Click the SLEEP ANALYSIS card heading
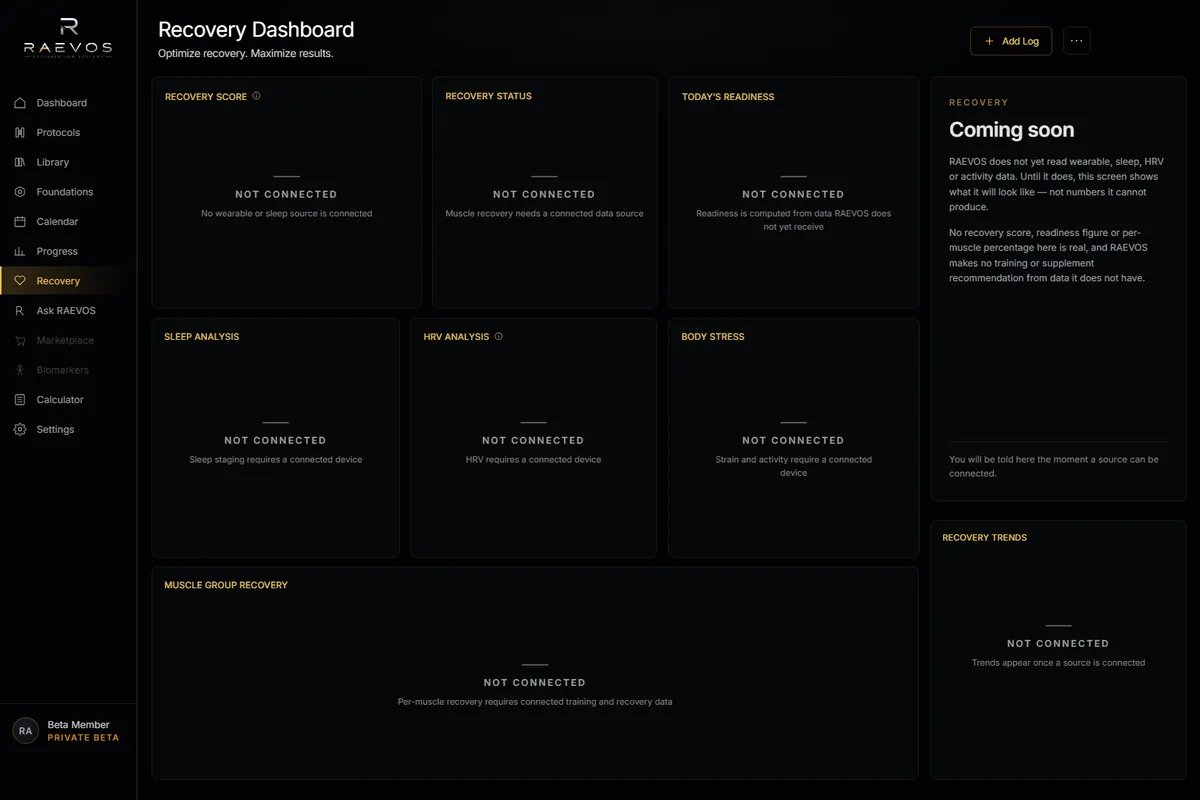1200x800 pixels. pos(202,337)
